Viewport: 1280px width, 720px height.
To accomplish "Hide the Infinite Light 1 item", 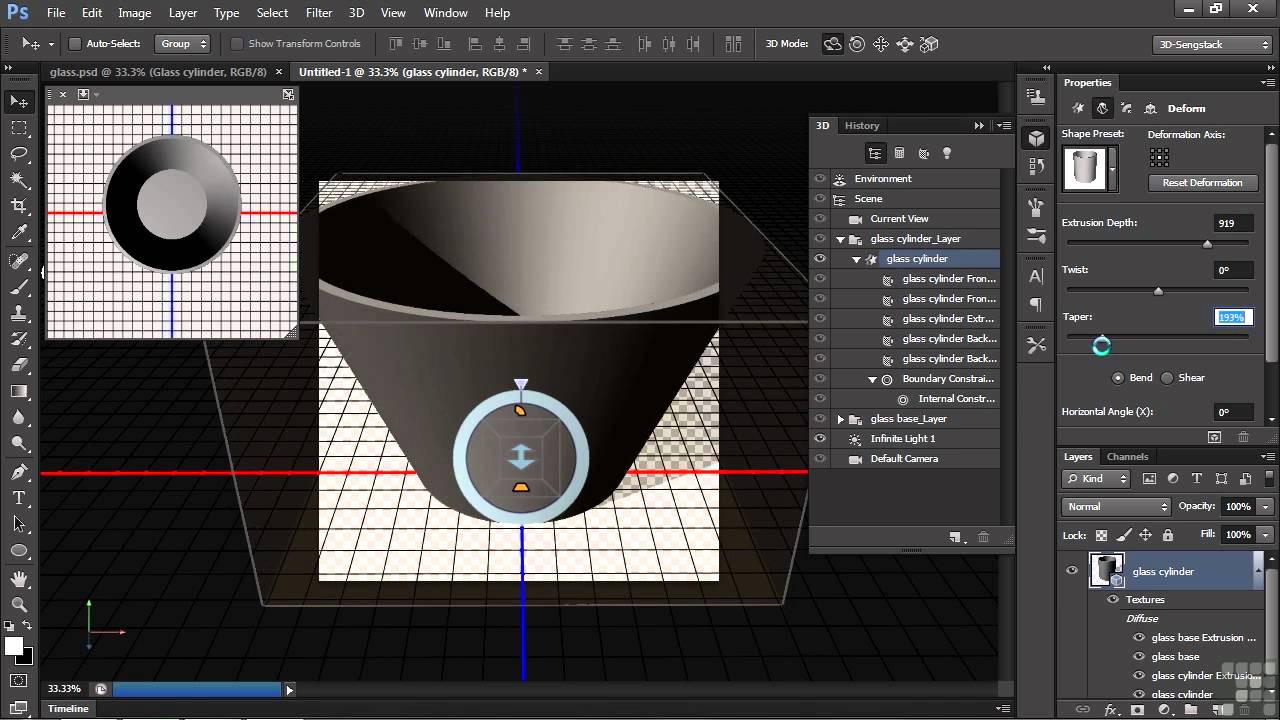I will [x=820, y=439].
